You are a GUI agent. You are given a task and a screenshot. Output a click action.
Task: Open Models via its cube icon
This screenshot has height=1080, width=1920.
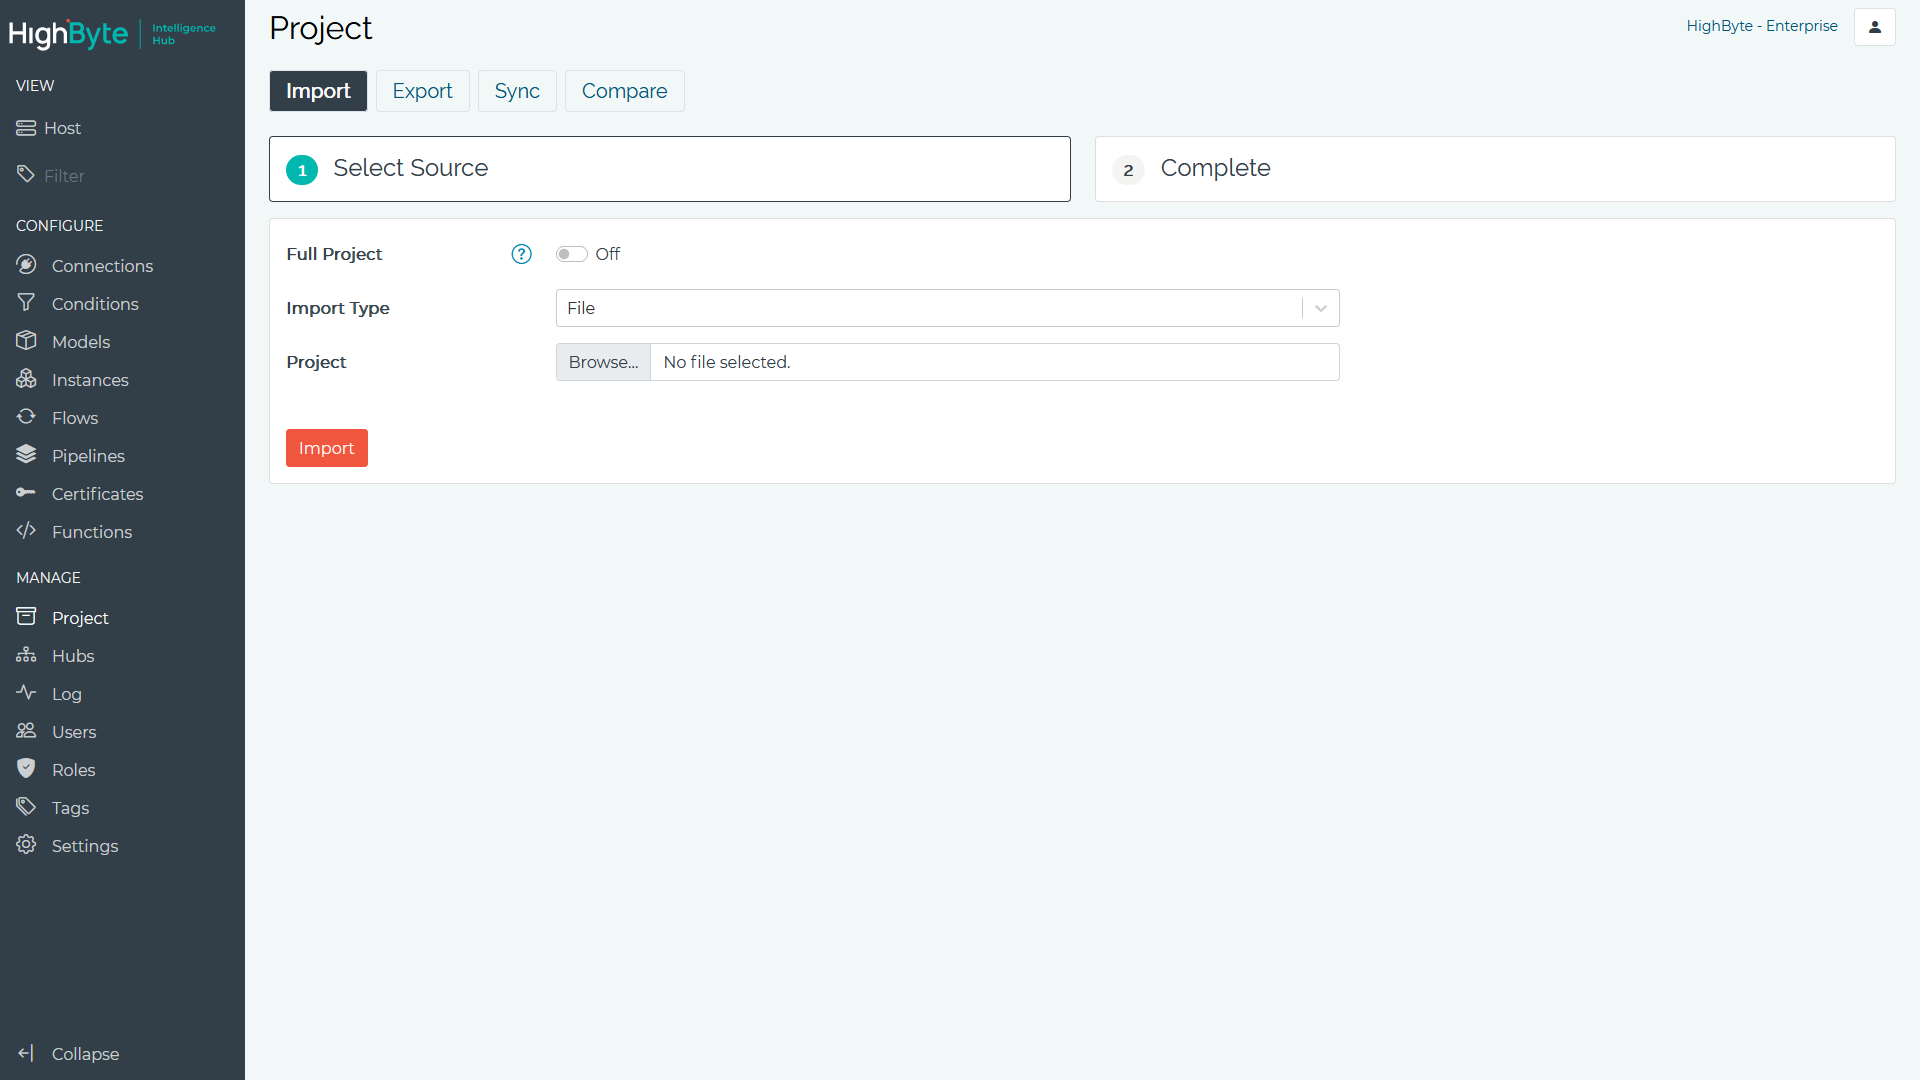[26, 341]
